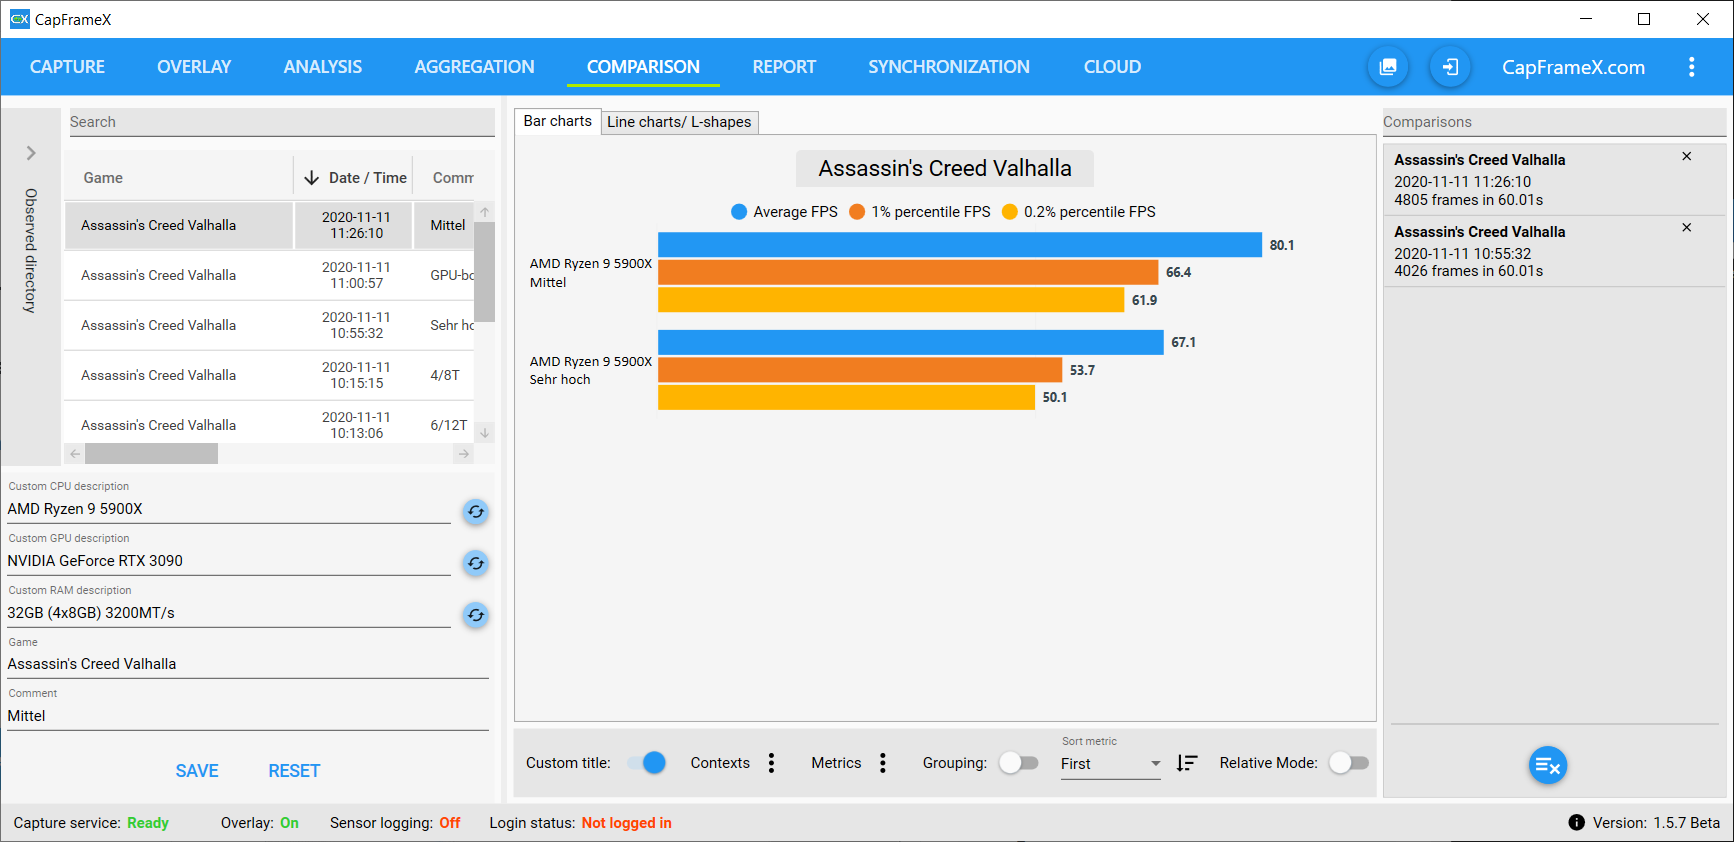Click the Custom CPU description field
Screen dimensions: 1734x842
pos(229,509)
